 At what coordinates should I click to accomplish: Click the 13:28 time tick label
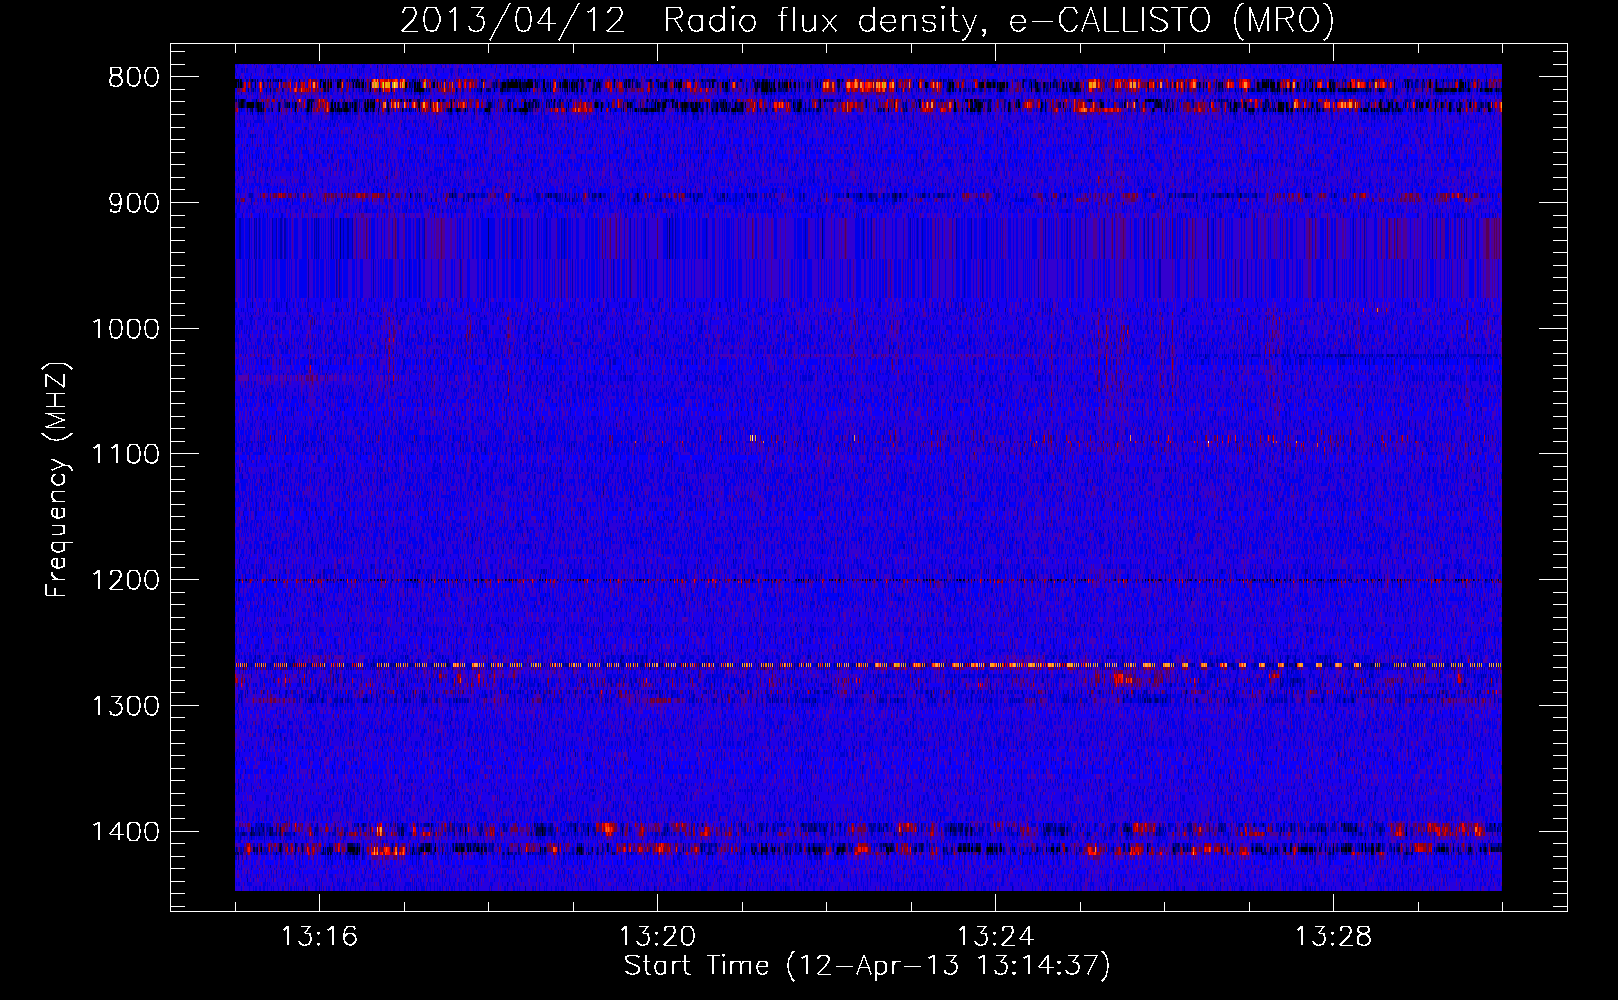coord(1333,937)
